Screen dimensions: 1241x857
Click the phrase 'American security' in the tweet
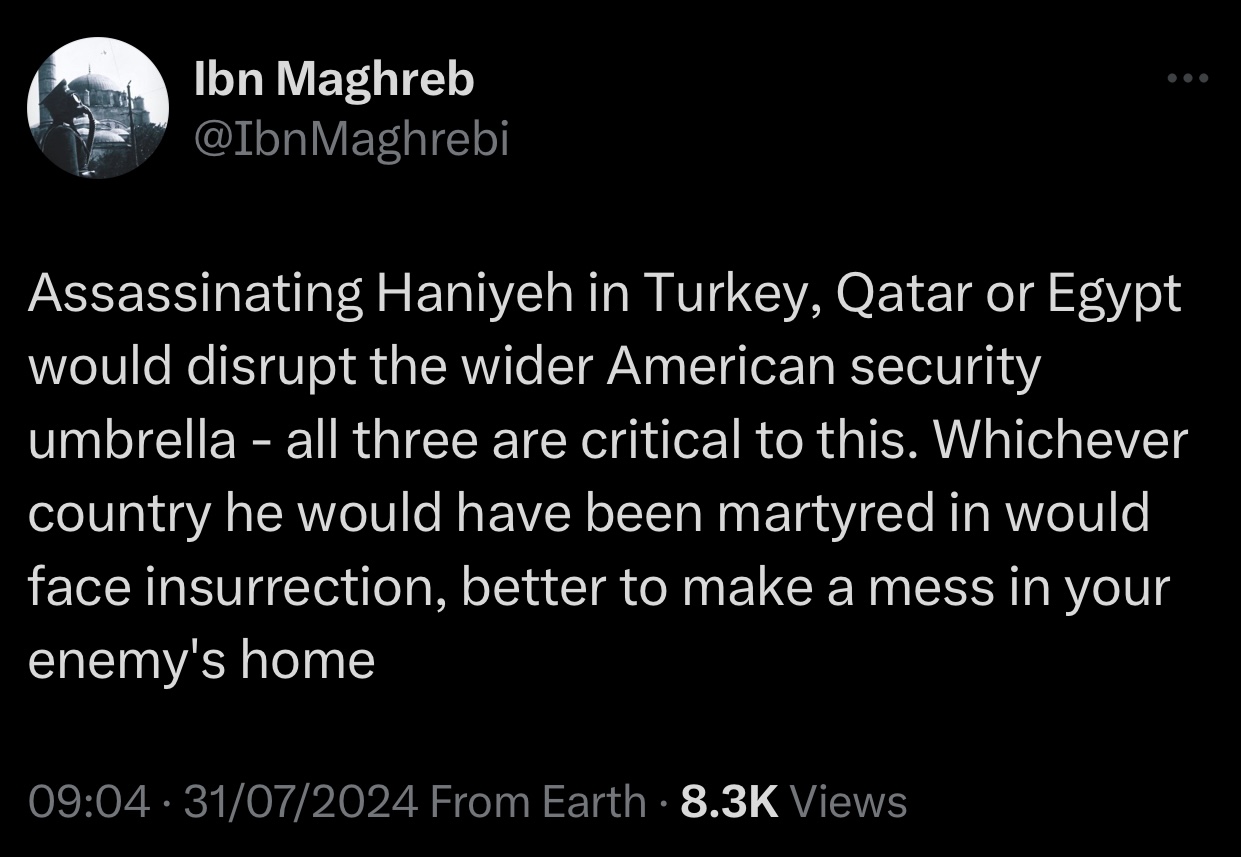tap(822, 367)
